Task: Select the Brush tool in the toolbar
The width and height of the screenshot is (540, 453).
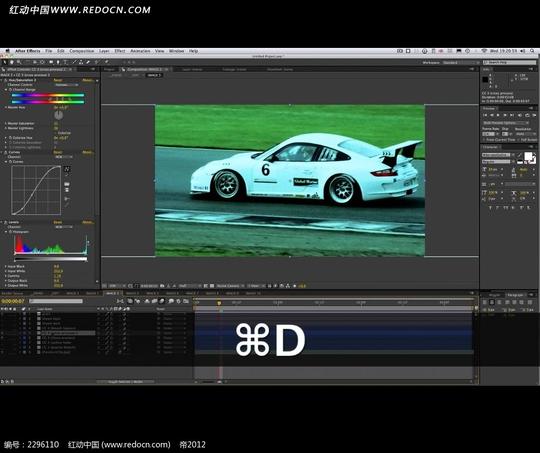Action: pos(74,62)
